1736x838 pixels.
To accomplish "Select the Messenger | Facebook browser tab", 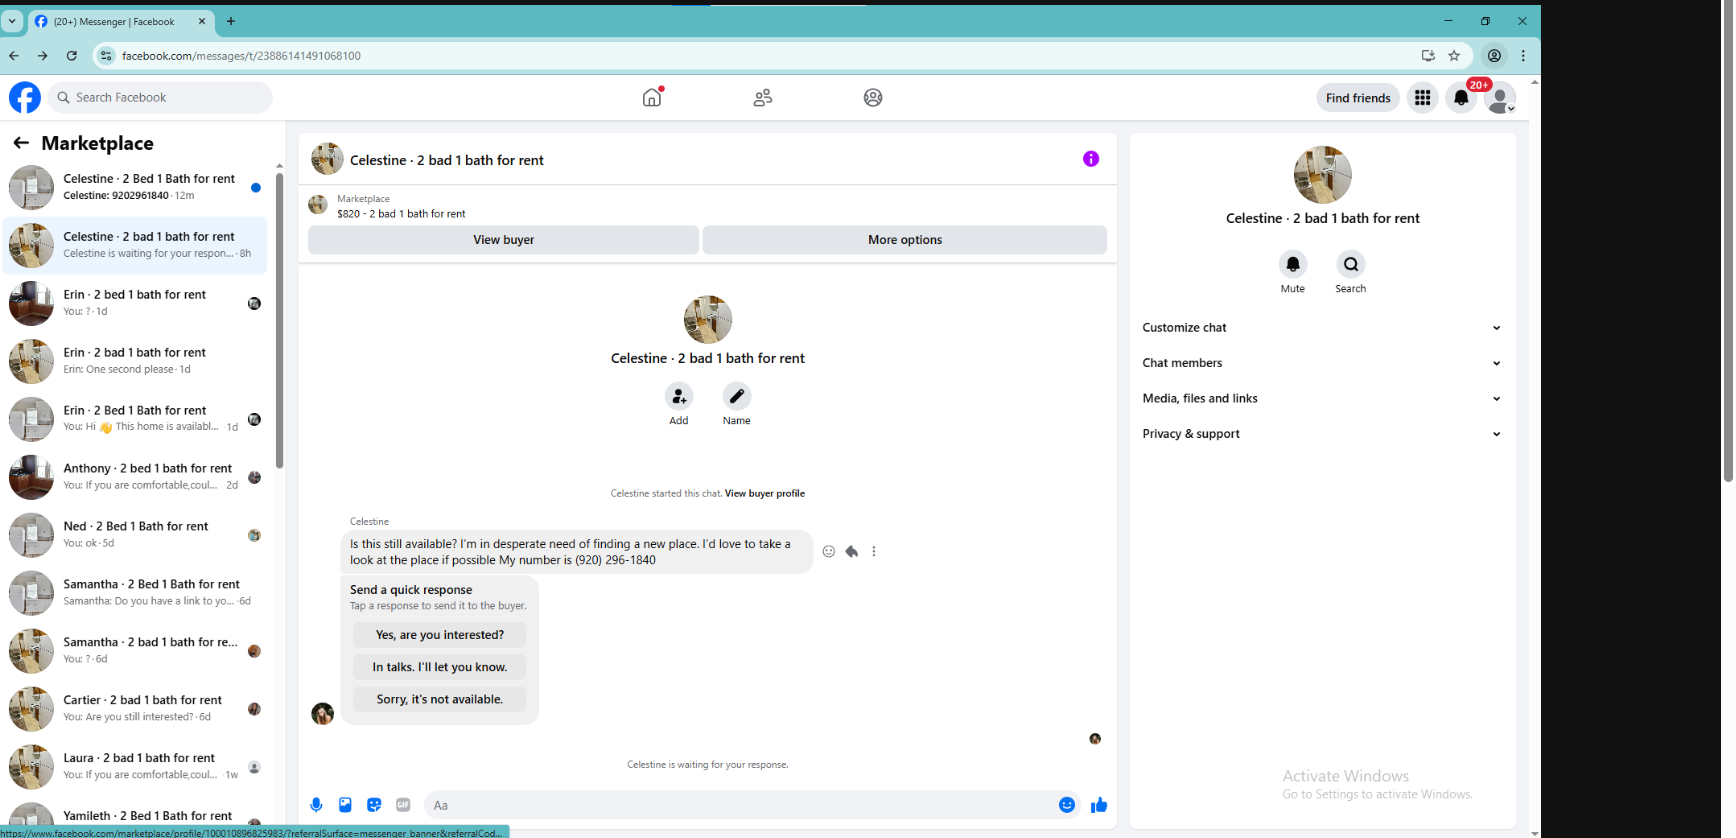I will pyautogui.click(x=120, y=21).
